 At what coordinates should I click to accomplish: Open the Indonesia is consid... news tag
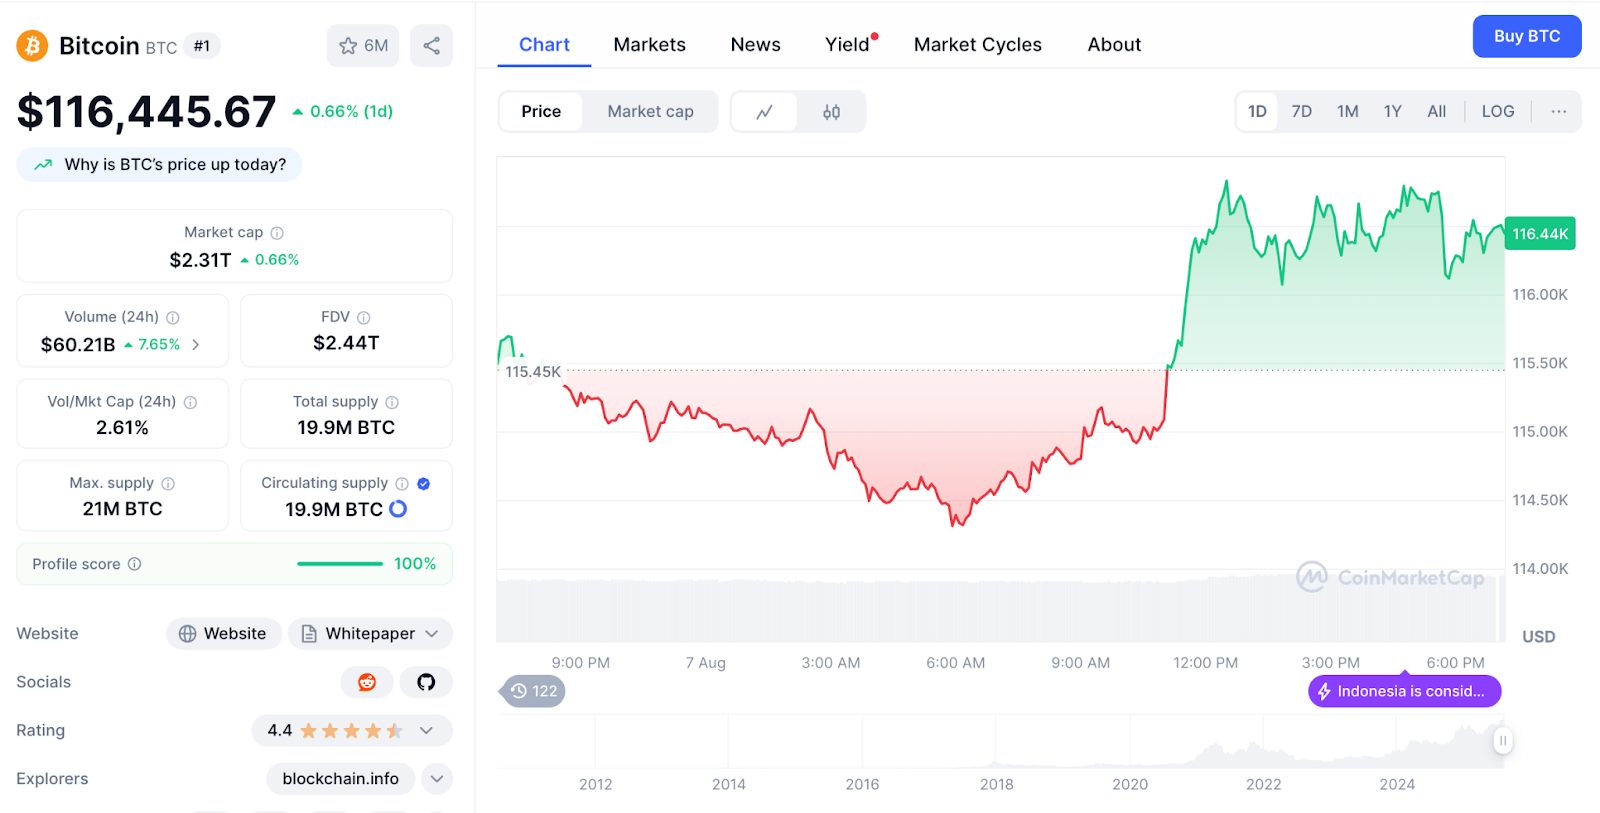tap(1404, 691)
